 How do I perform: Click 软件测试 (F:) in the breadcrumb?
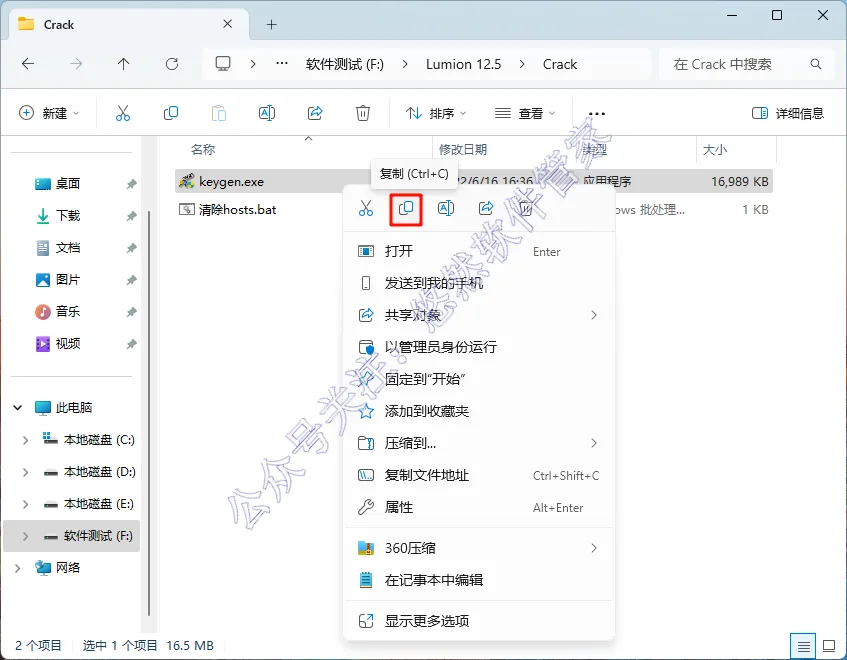pos(345,64)
